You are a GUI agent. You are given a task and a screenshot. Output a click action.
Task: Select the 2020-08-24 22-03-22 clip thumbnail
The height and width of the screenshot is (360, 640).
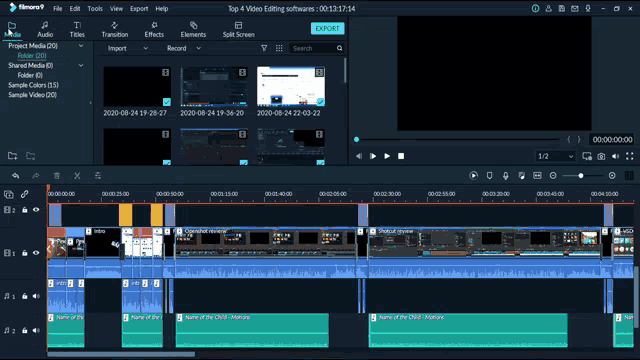coord(291,87)
